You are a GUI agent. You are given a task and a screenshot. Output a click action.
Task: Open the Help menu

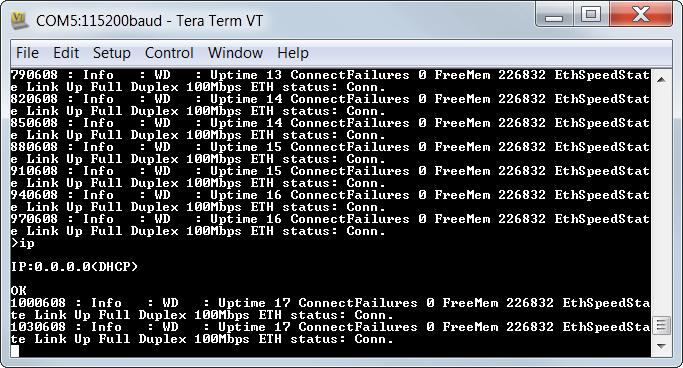293,53
